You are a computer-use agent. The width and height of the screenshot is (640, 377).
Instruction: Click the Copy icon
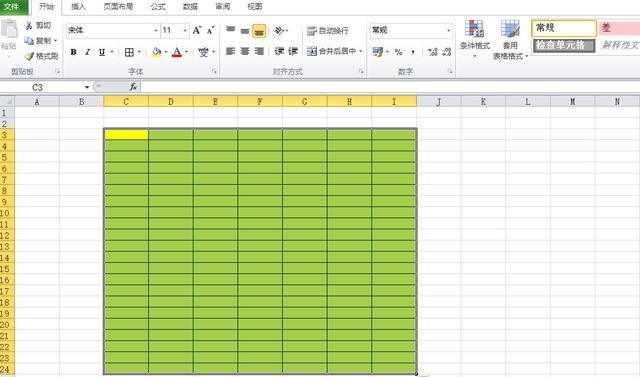point(29,41)
